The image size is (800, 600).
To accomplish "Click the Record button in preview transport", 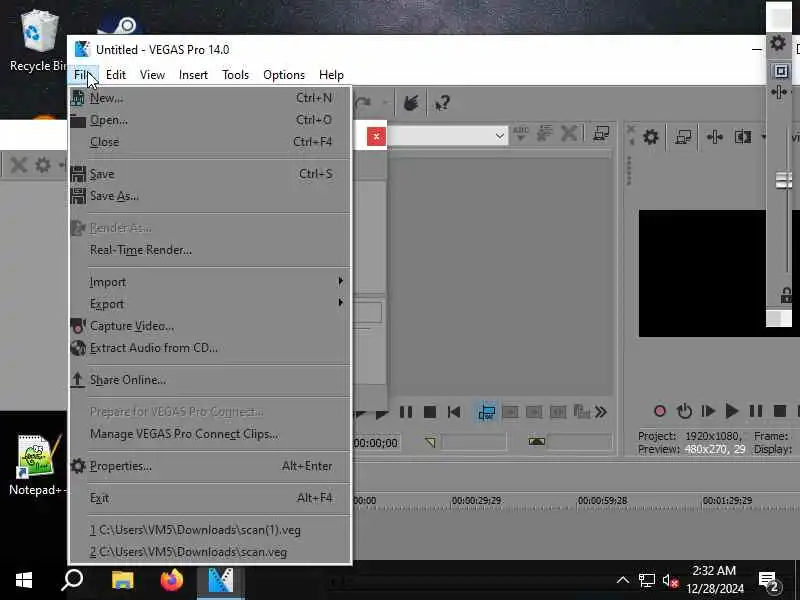I will [x=660, y=411].
